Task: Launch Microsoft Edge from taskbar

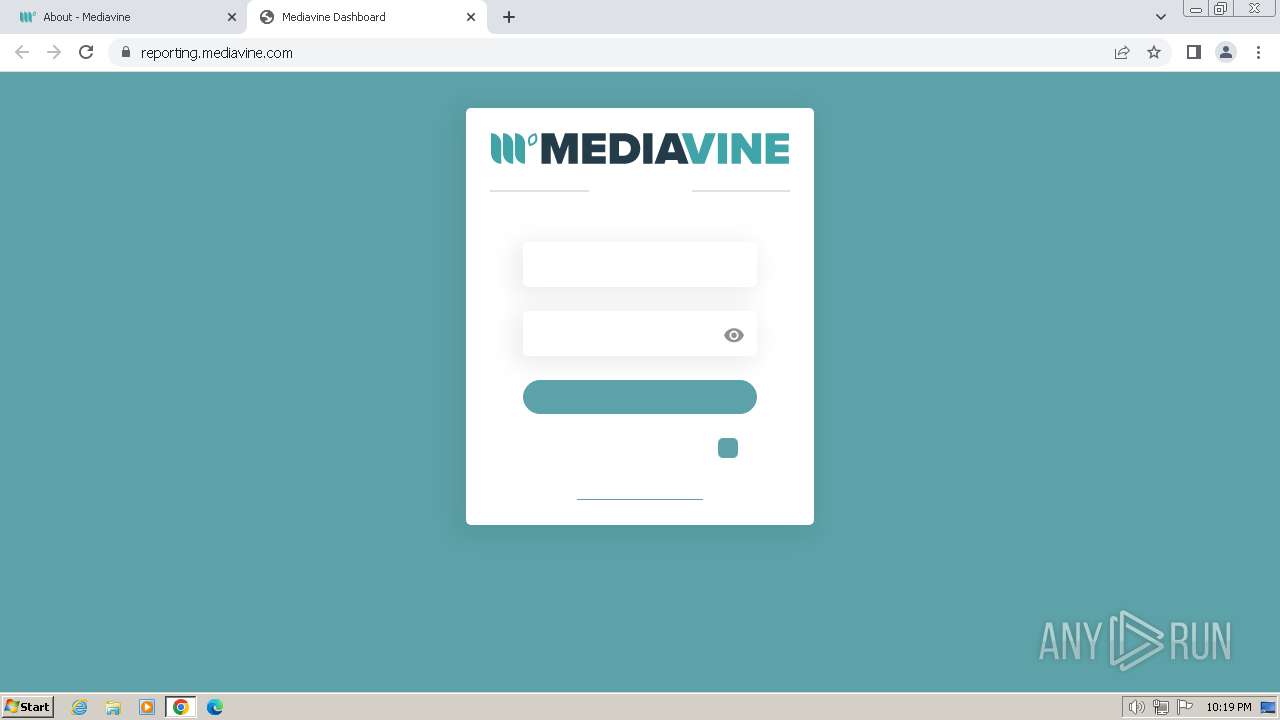Action: (215, 707)
